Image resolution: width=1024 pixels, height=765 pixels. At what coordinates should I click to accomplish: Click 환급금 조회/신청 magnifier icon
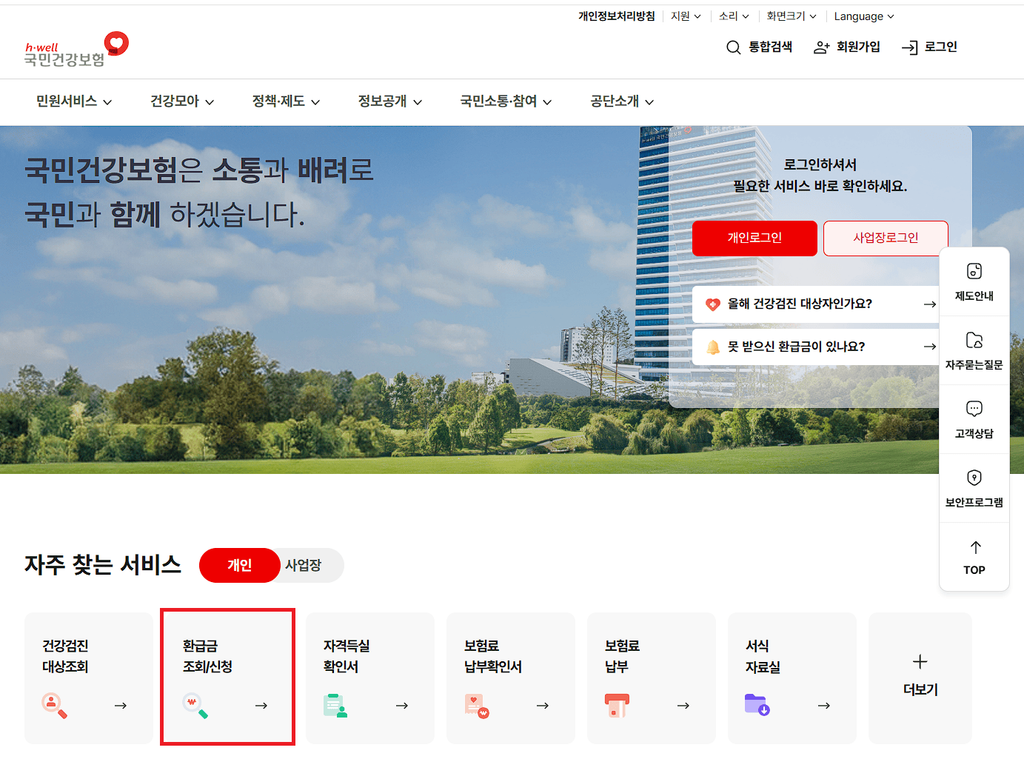click(195, 706)
